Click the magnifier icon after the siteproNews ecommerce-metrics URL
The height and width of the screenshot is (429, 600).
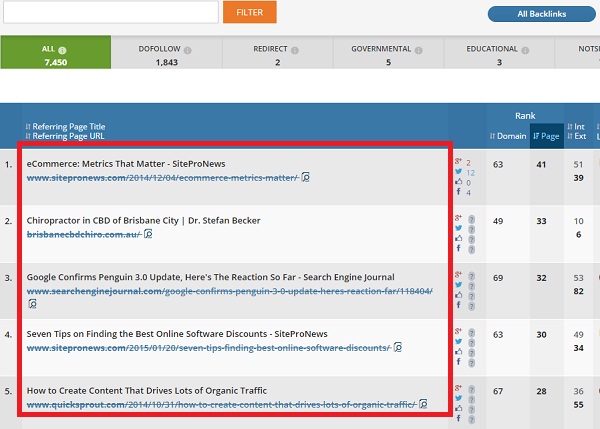(x=306, y=178)
